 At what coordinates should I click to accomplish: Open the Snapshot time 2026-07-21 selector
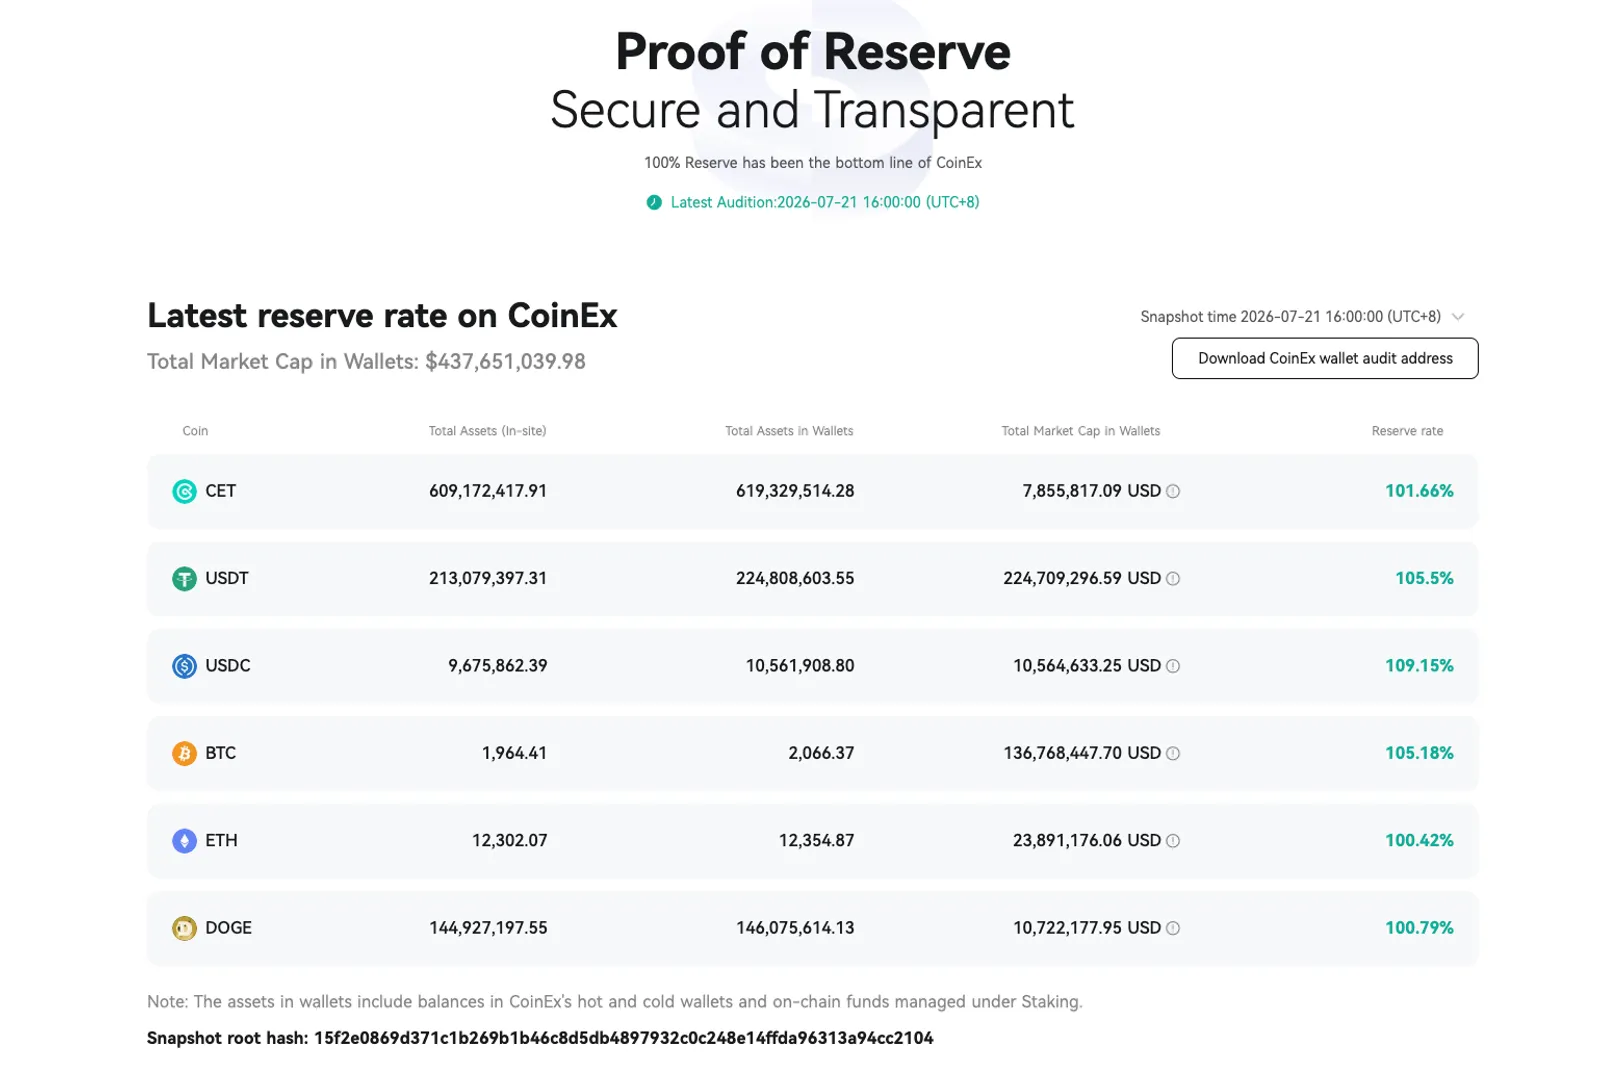click(x=1302, y=317)
